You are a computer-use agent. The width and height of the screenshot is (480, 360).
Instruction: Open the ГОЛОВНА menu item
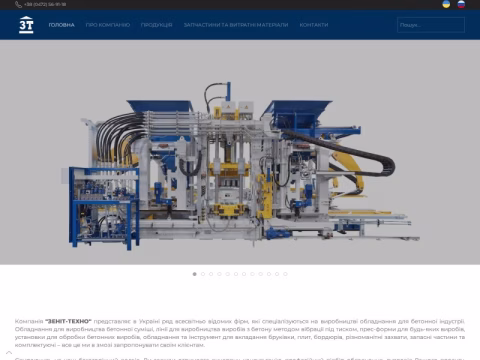[x=62, y=25]
